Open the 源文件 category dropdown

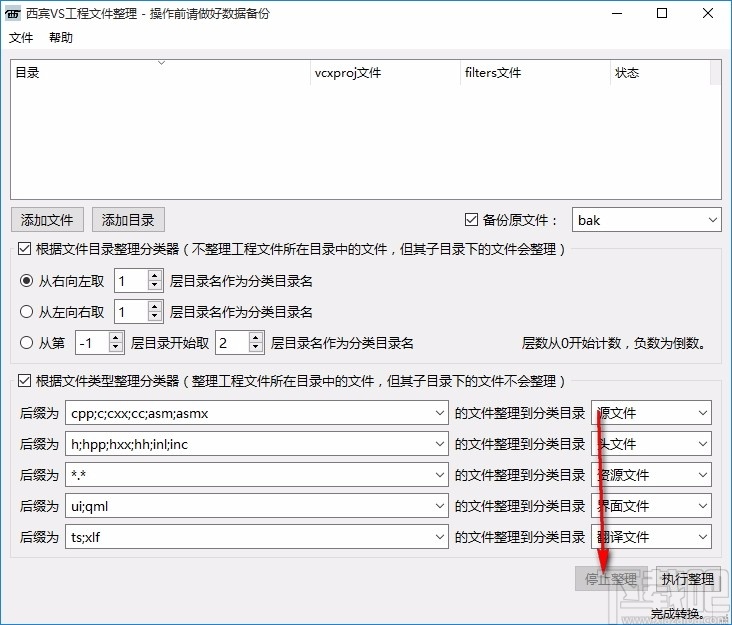pyautogui.click(x=651, y=413)
